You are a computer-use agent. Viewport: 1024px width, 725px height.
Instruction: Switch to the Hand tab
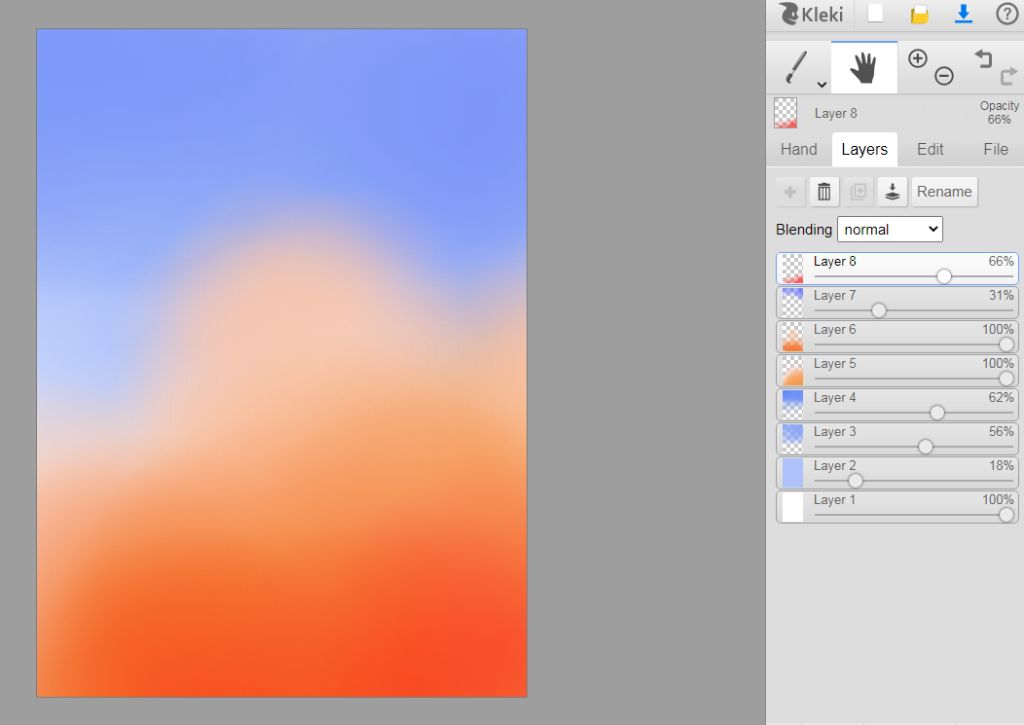coord(799,150)
